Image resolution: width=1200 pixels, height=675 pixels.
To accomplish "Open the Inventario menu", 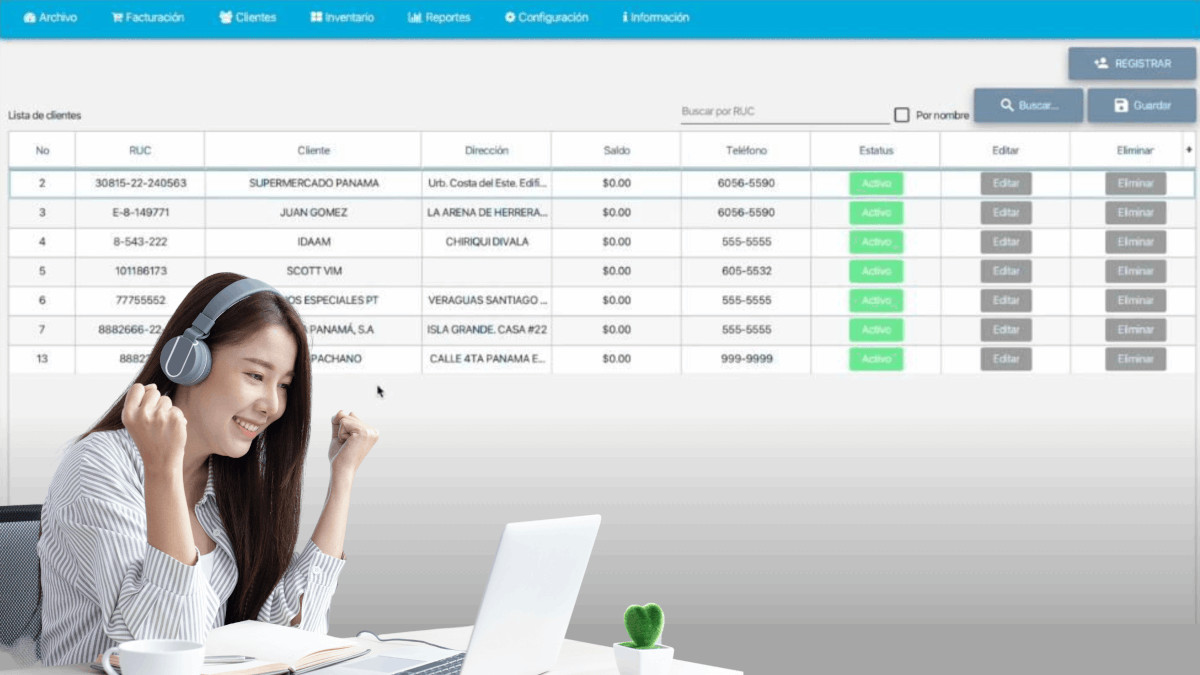I will pyautogui.click(x=342, y=17).
